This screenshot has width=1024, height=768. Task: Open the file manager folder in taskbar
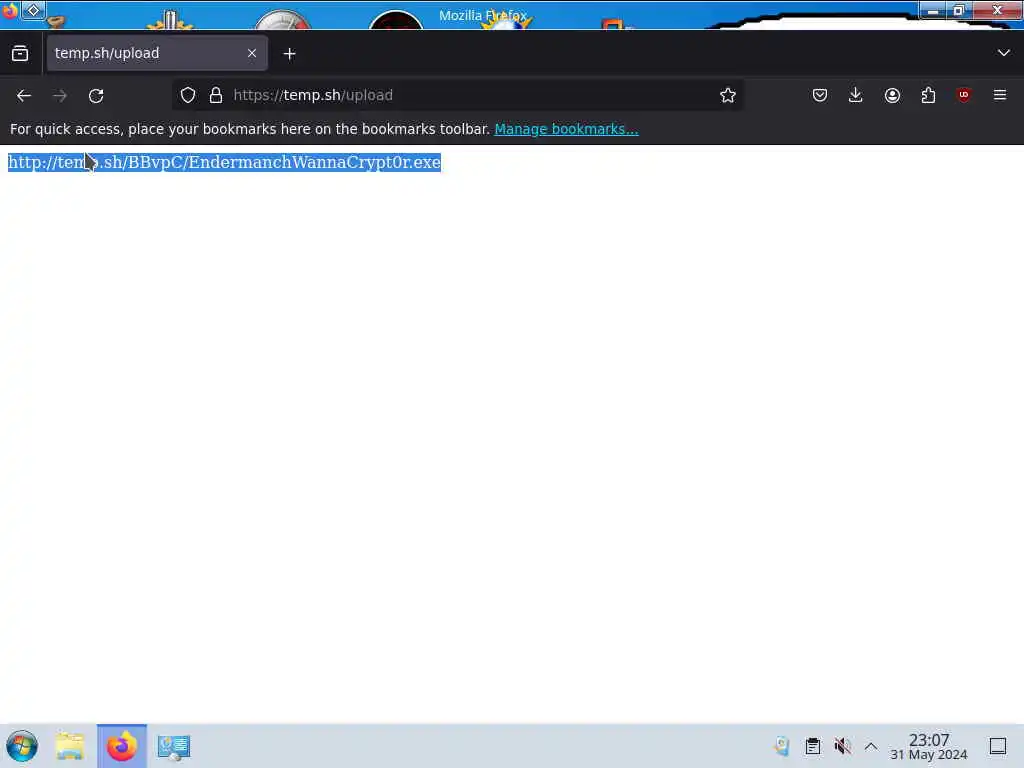pyautogui.click(x=70, y=746)
